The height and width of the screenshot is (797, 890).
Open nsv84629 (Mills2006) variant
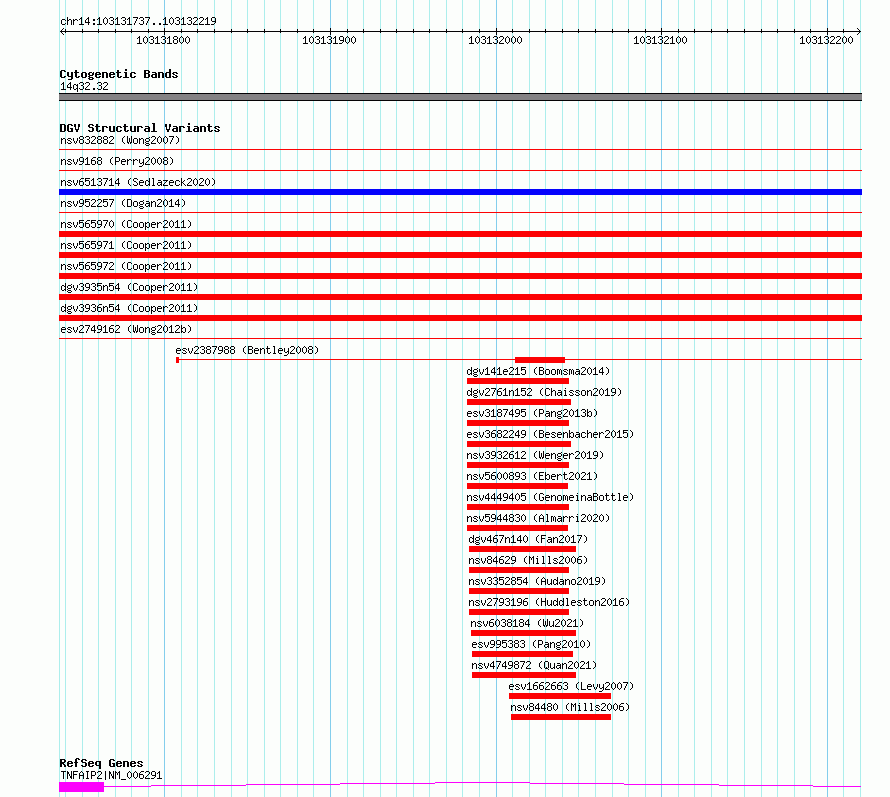(x=528, y=560)
